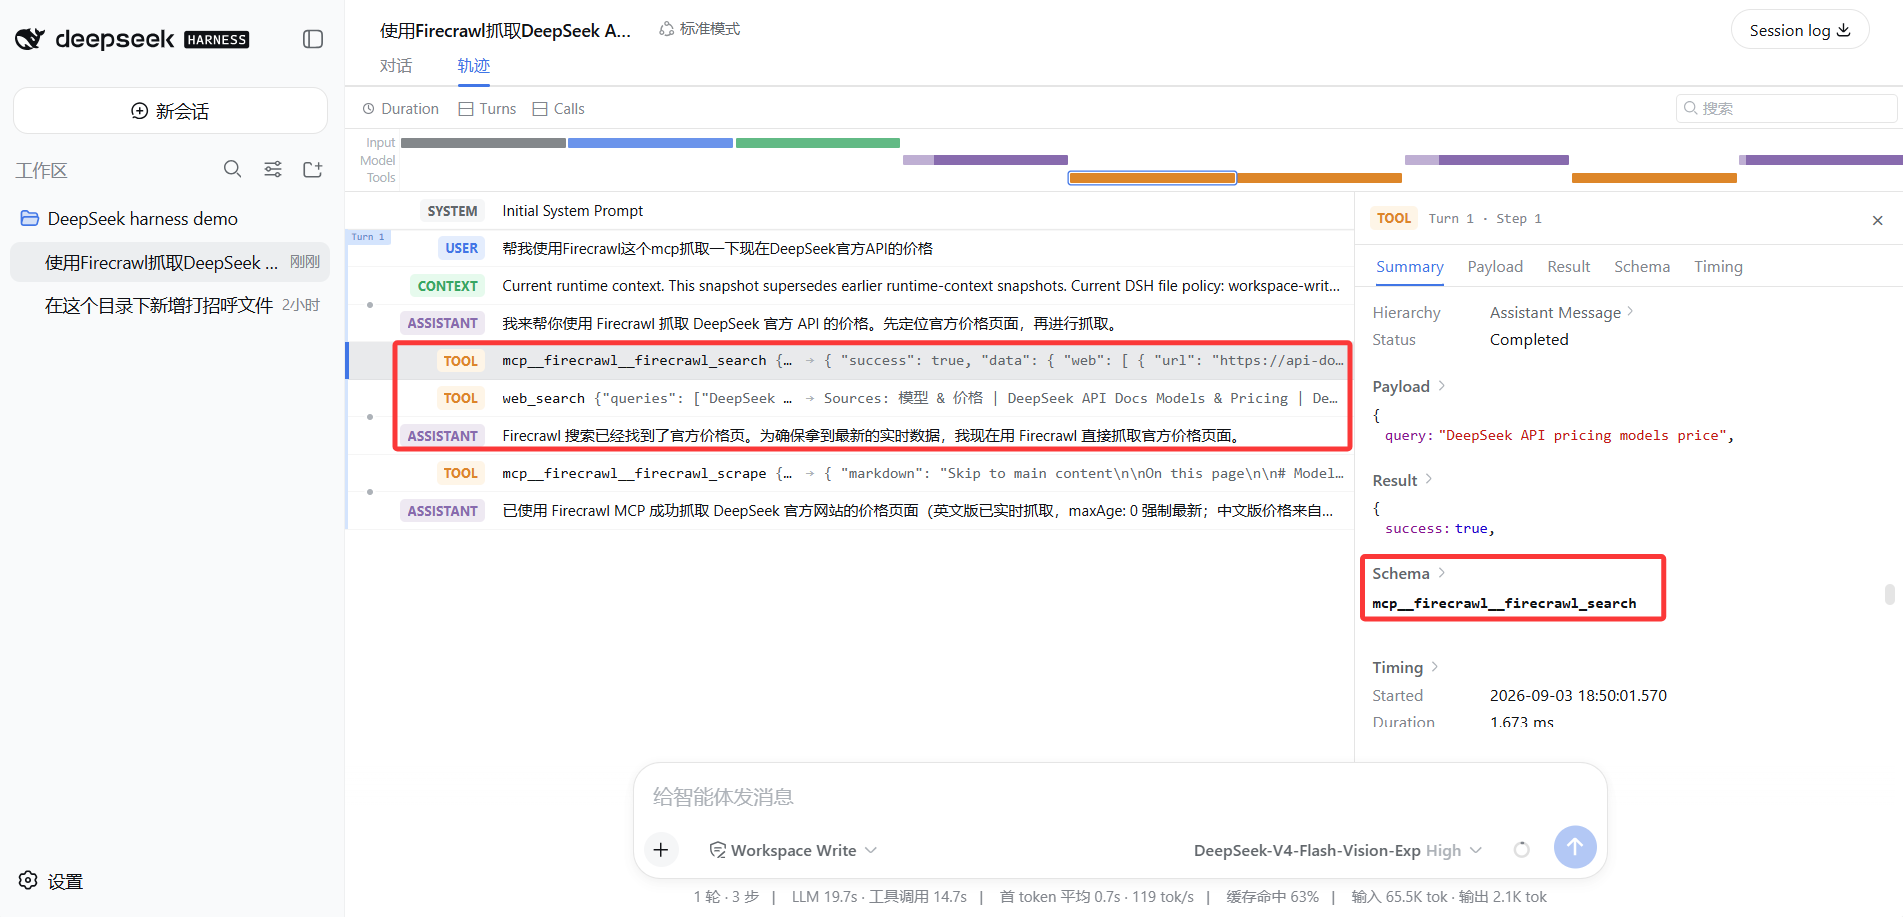Screen dimensions: 1903x917
Task: Select the web_search TOOL row
Action: coord(850,398)
